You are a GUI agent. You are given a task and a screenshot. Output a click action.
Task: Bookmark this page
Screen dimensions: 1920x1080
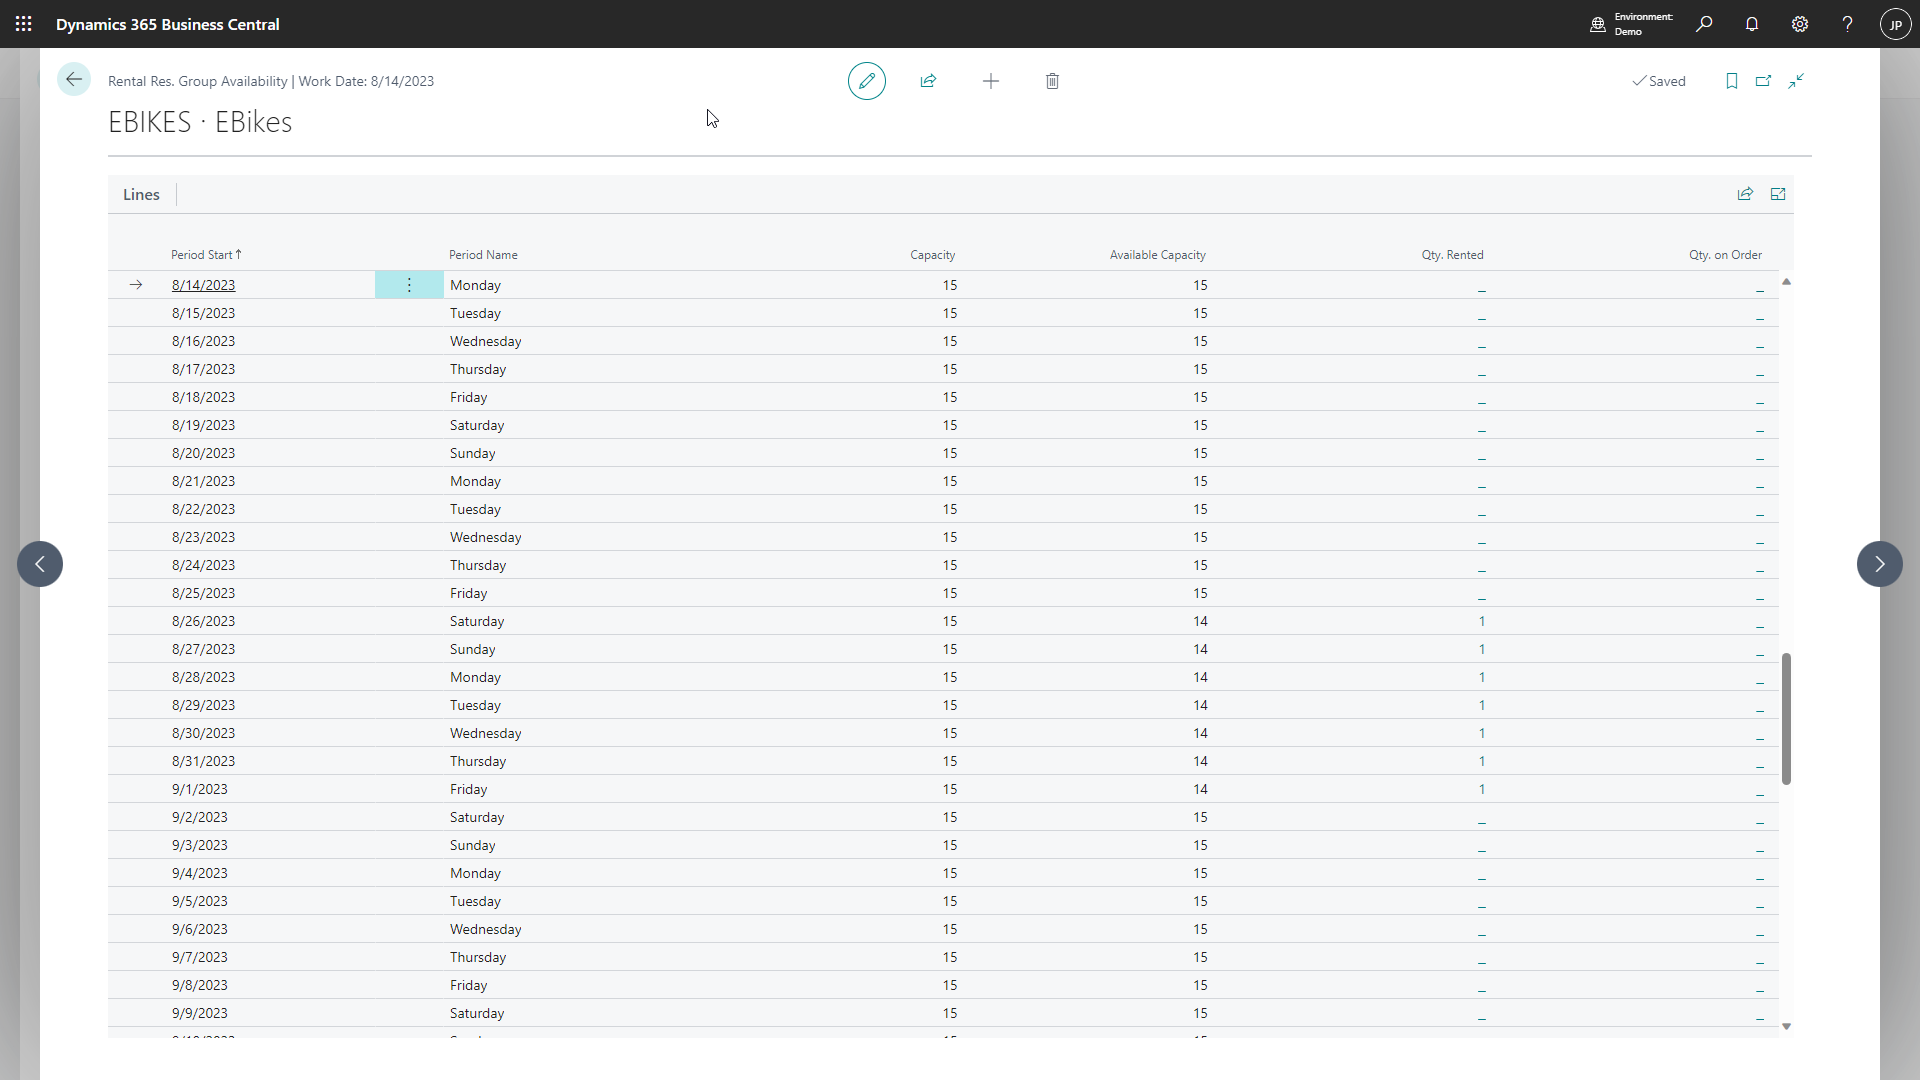pos(1732,81)
